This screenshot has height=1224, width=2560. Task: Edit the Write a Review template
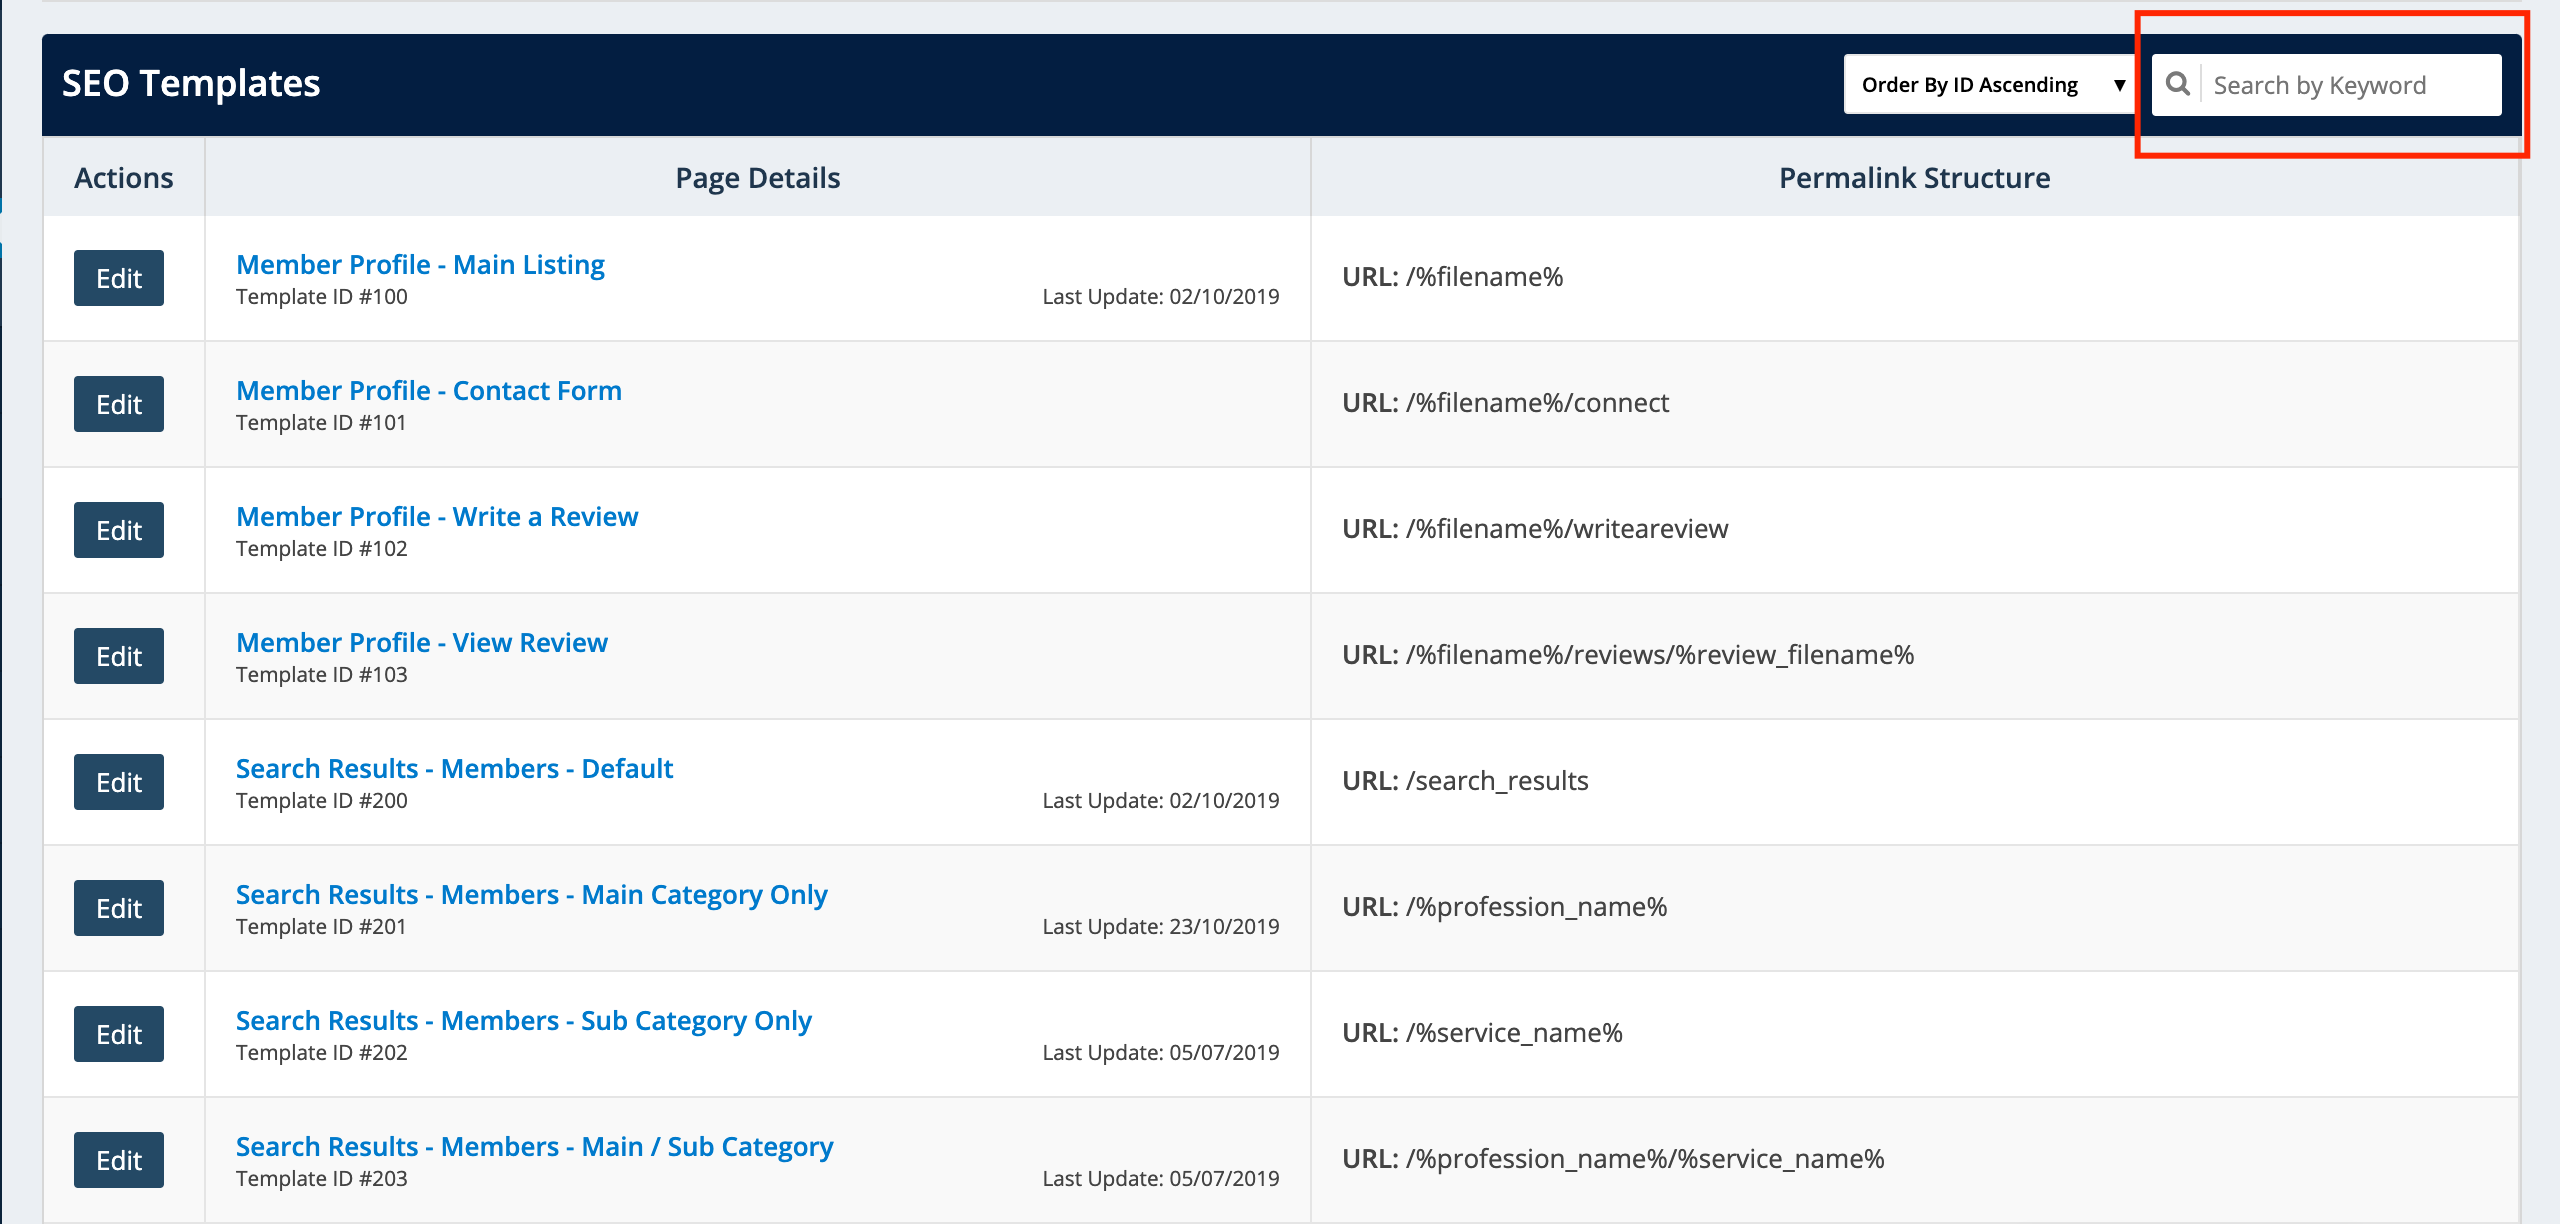[x=119, y=530]
